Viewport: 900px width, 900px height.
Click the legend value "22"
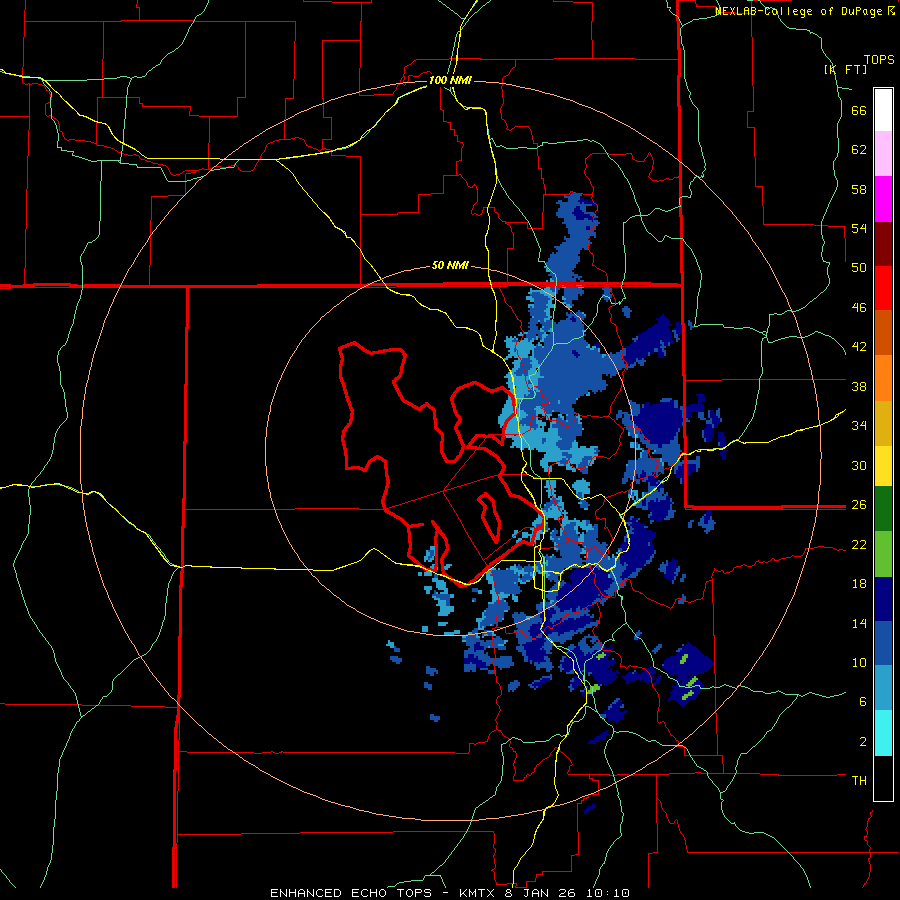[x=859, y=544]
